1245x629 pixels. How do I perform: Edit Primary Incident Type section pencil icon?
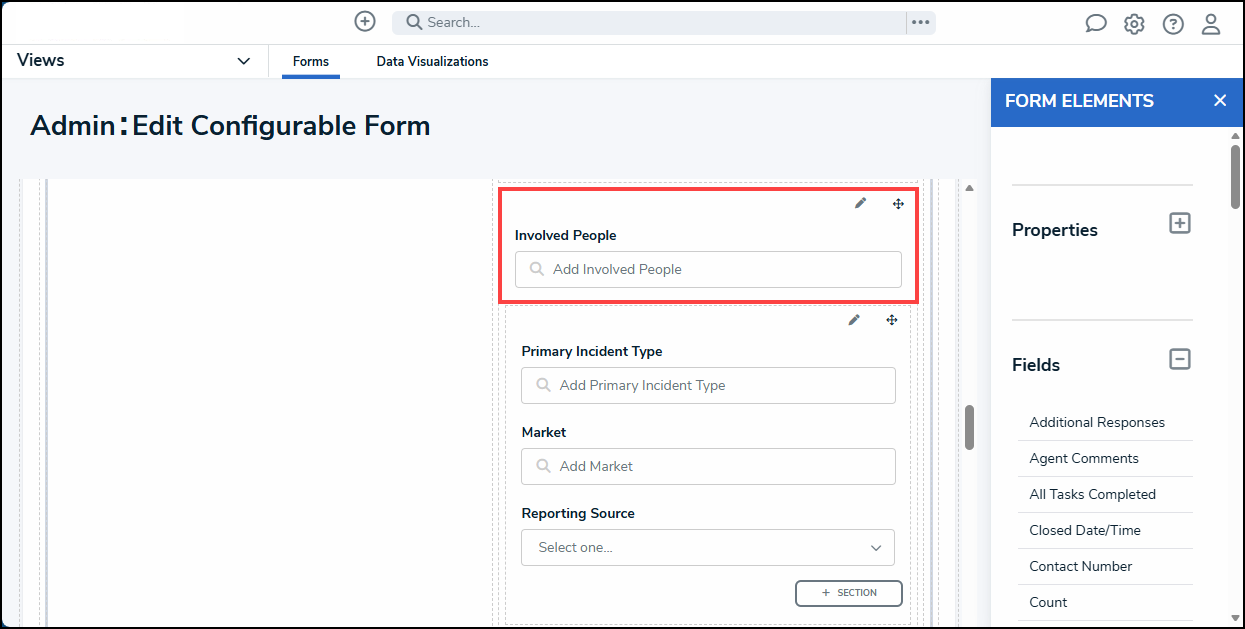(854, 320)
